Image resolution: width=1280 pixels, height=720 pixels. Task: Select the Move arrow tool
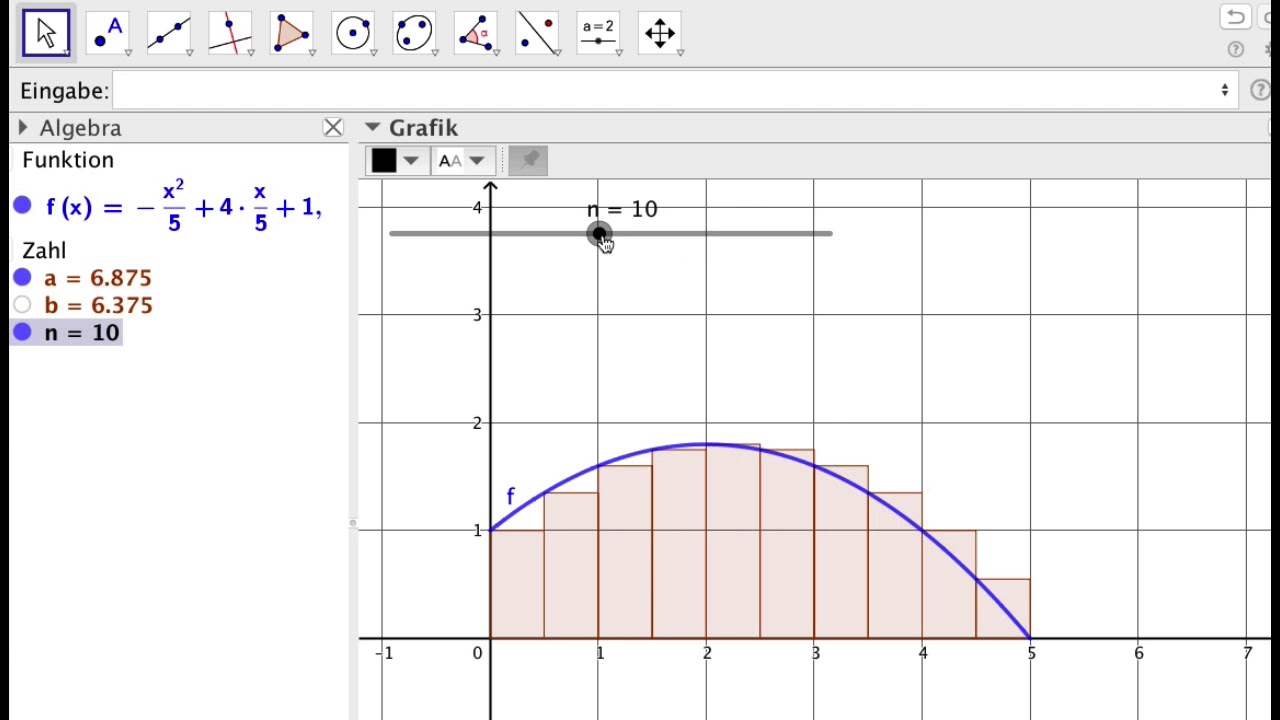click(x=46, y=33)
